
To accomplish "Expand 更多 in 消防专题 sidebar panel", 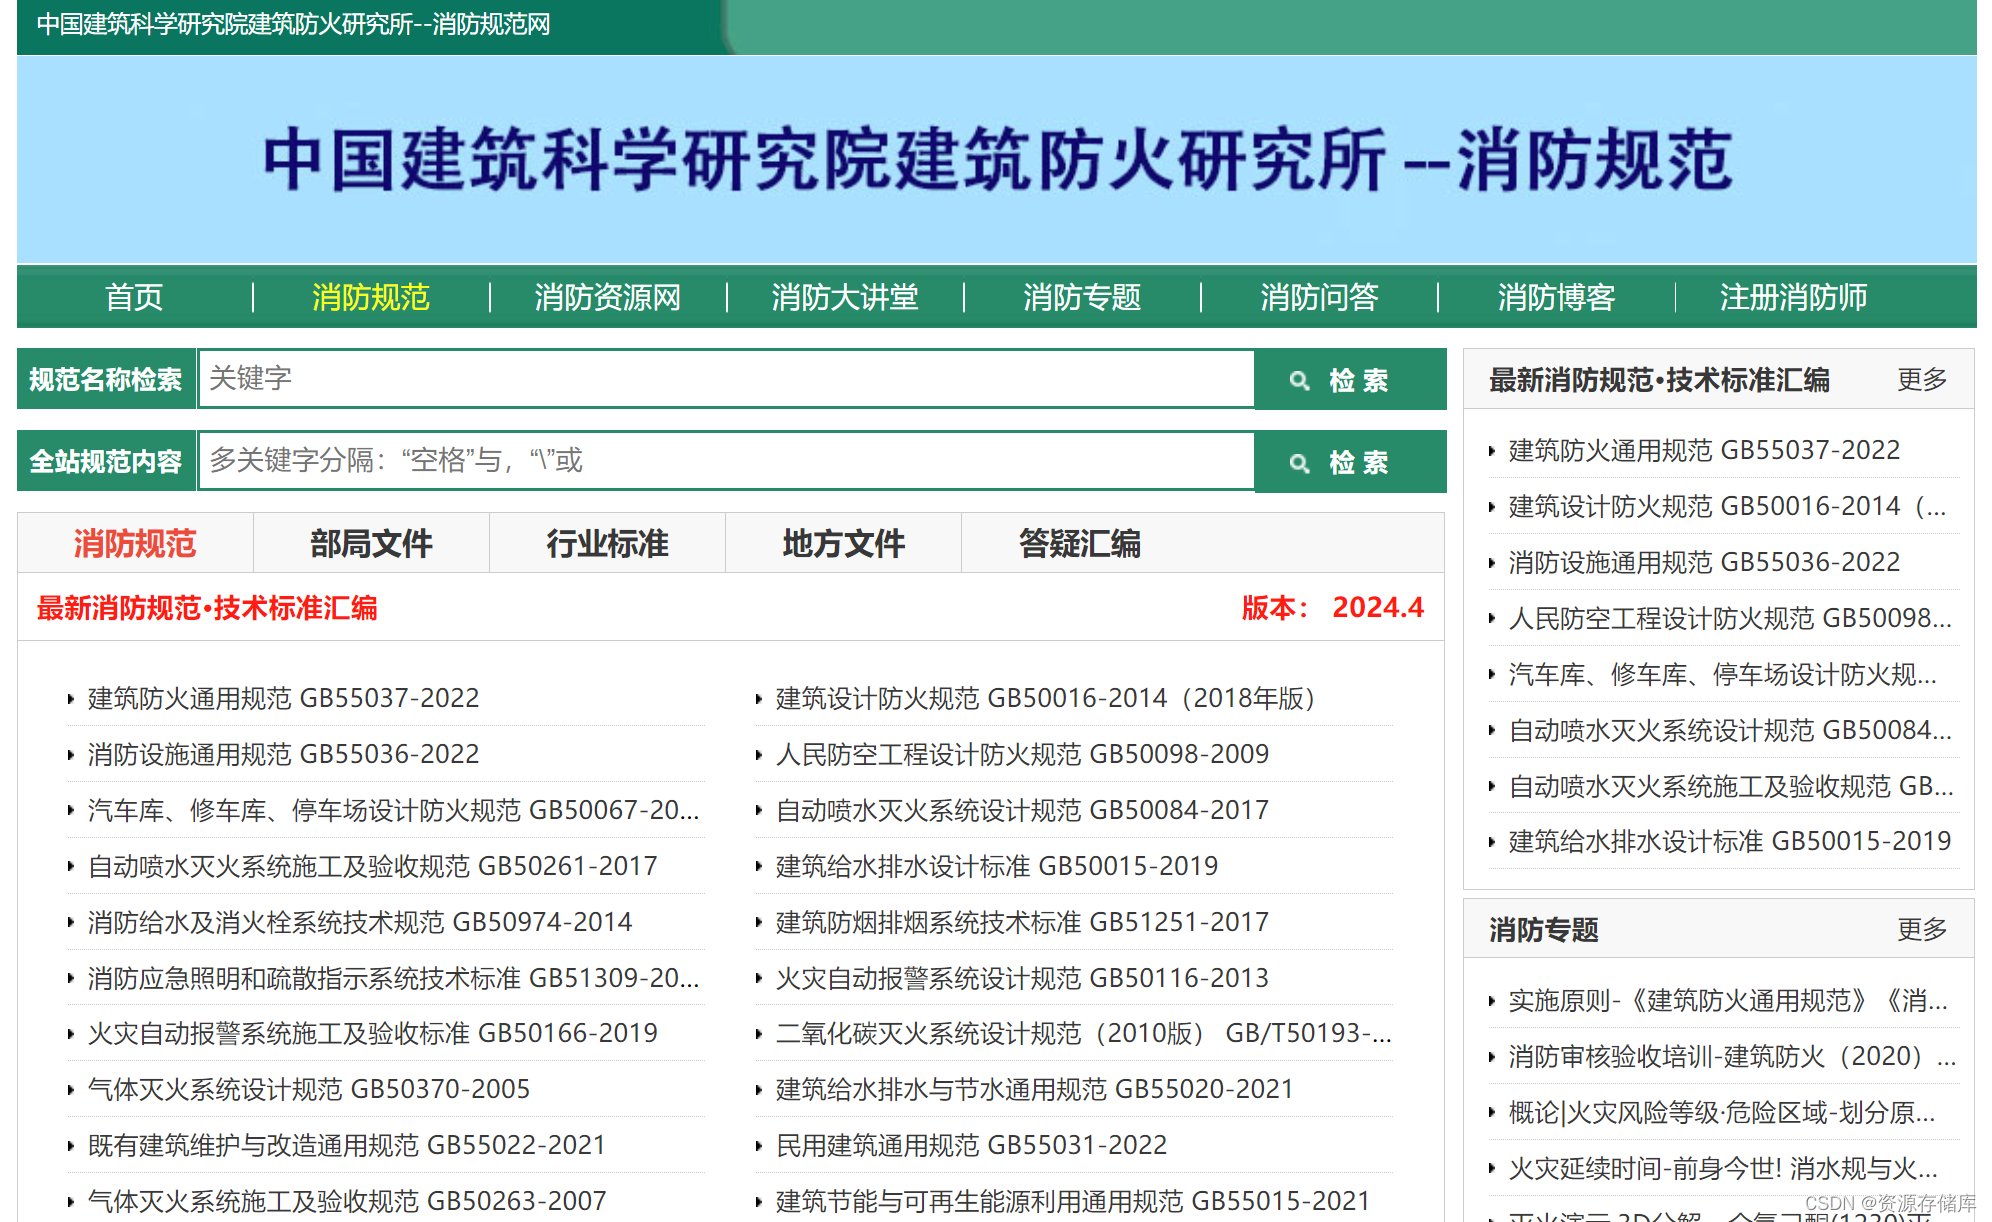I will [x=1921, y=929].
